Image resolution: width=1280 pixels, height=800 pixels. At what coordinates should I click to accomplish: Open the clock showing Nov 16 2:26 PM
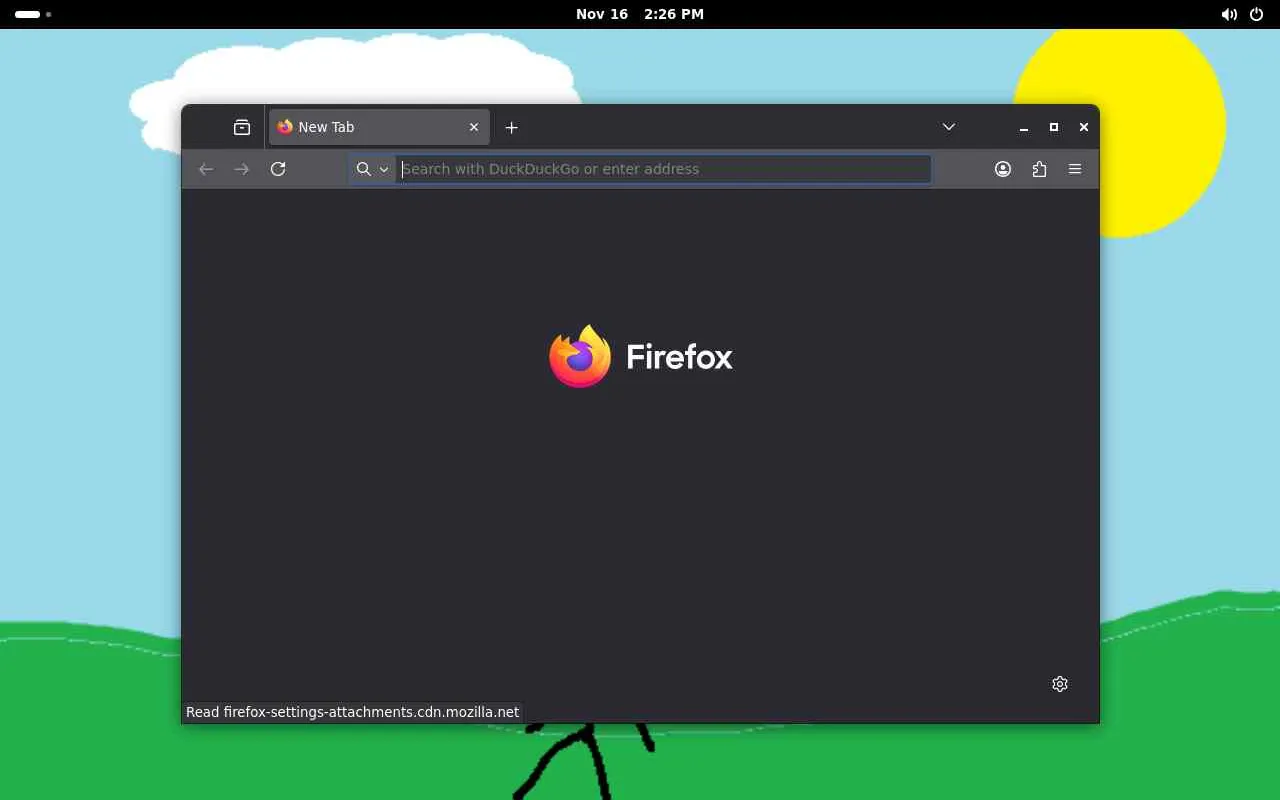[x=640, y=14]
